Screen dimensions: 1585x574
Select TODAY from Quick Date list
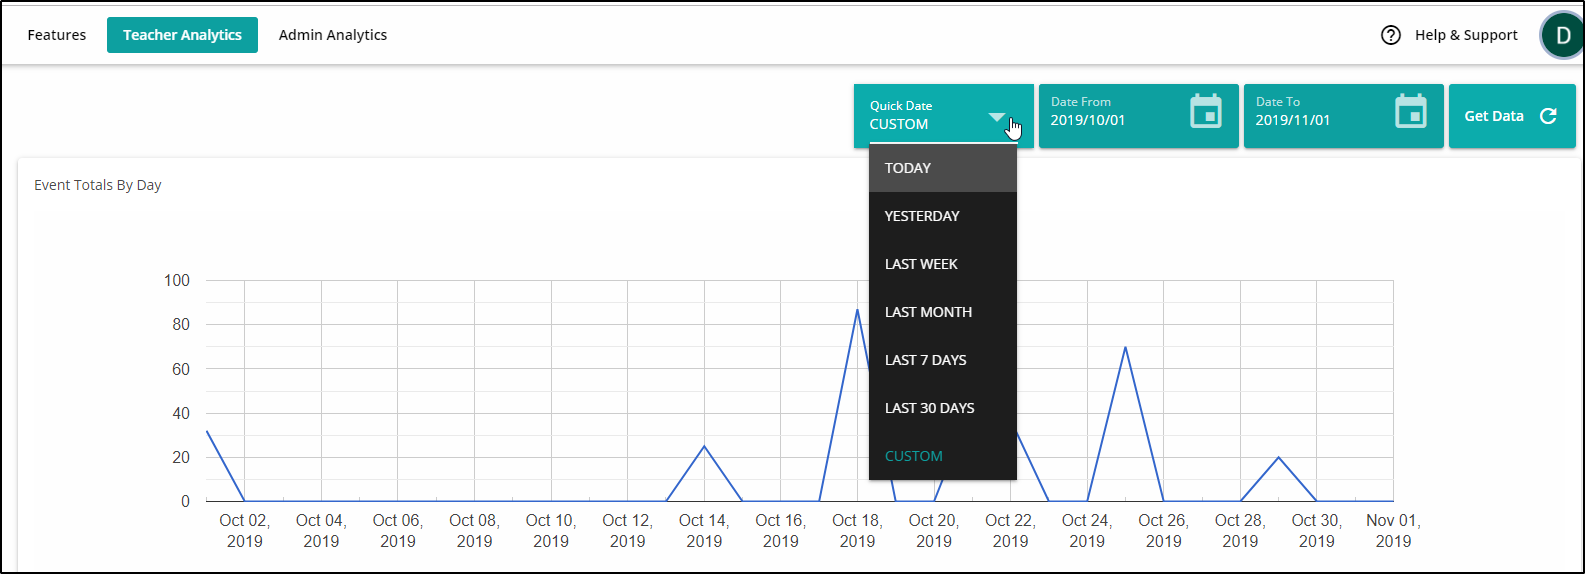pos(943,168)
